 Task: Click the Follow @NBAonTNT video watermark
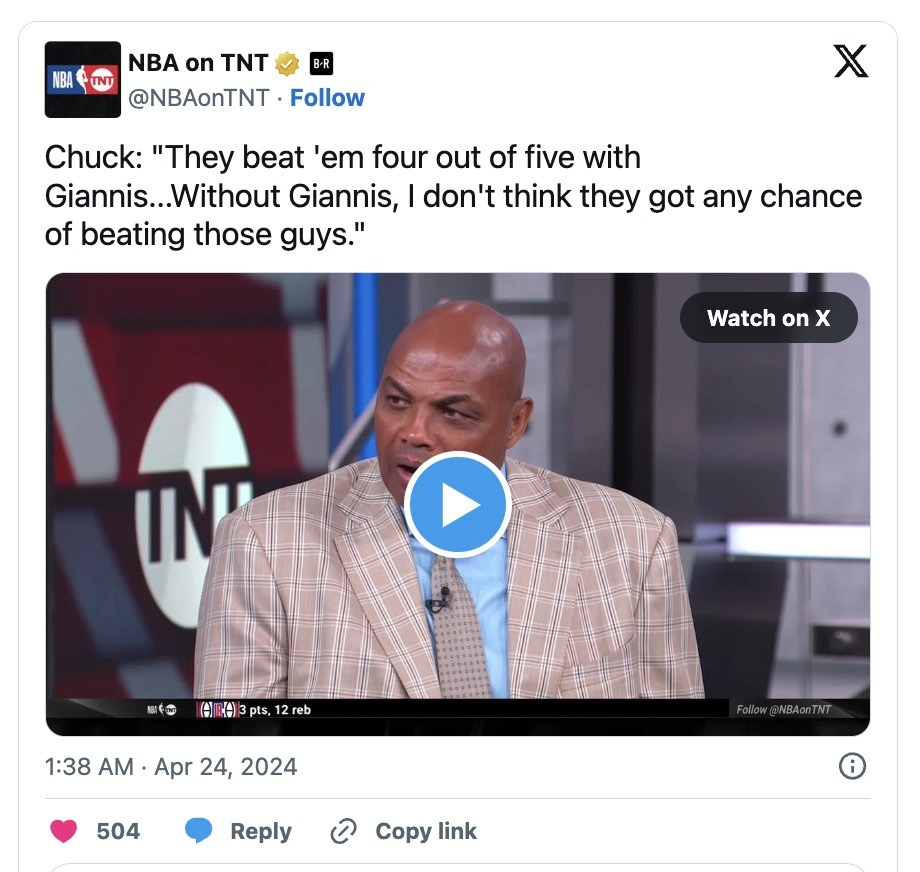tap(784, 709)
